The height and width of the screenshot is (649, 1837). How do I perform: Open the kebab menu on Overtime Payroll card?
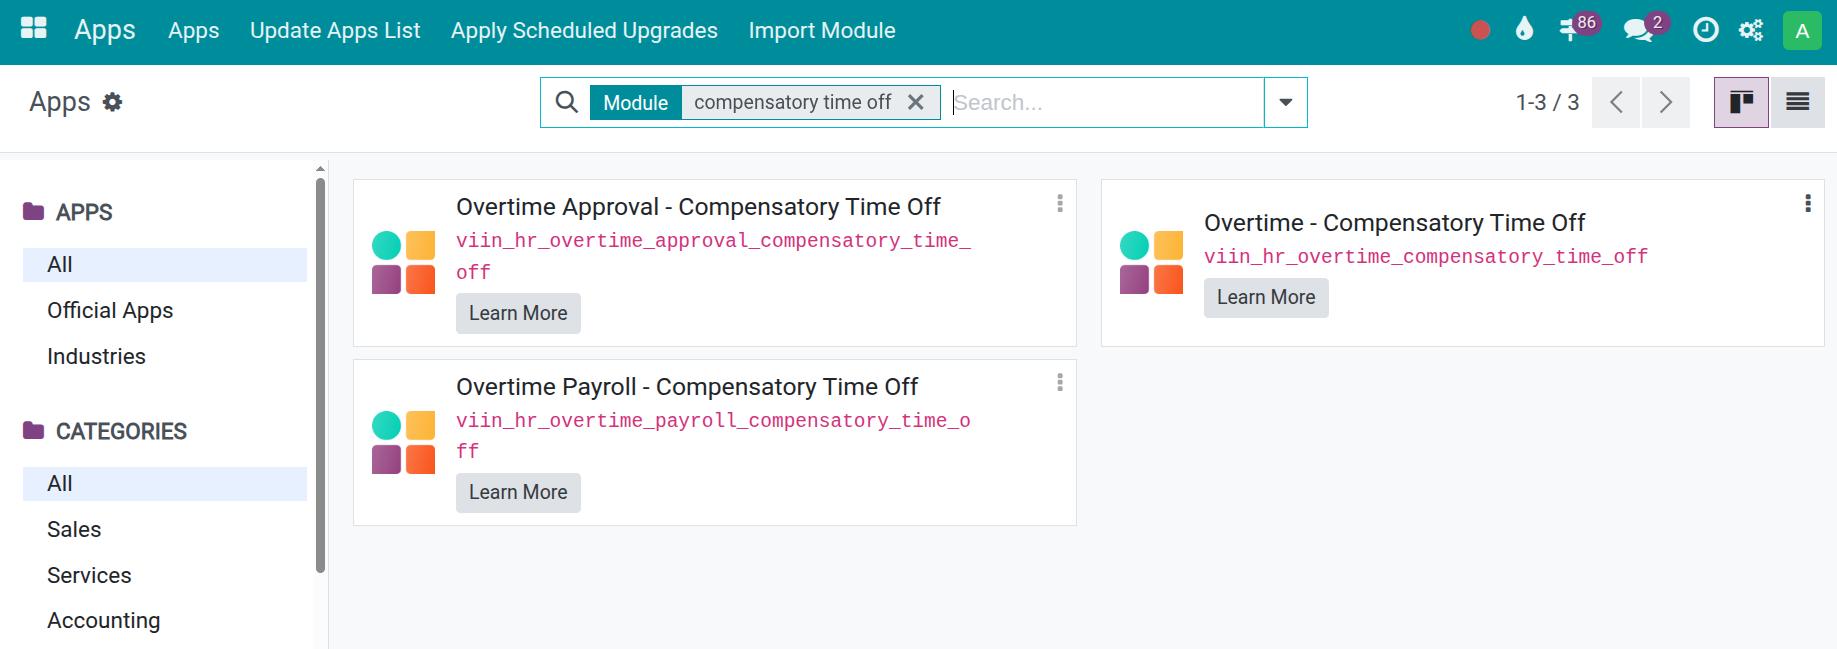tap(1059, 383)
